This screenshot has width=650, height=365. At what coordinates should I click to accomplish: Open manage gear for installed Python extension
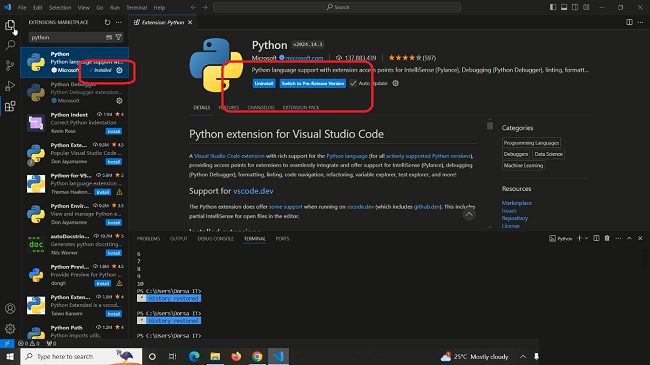tap(119, 70)
